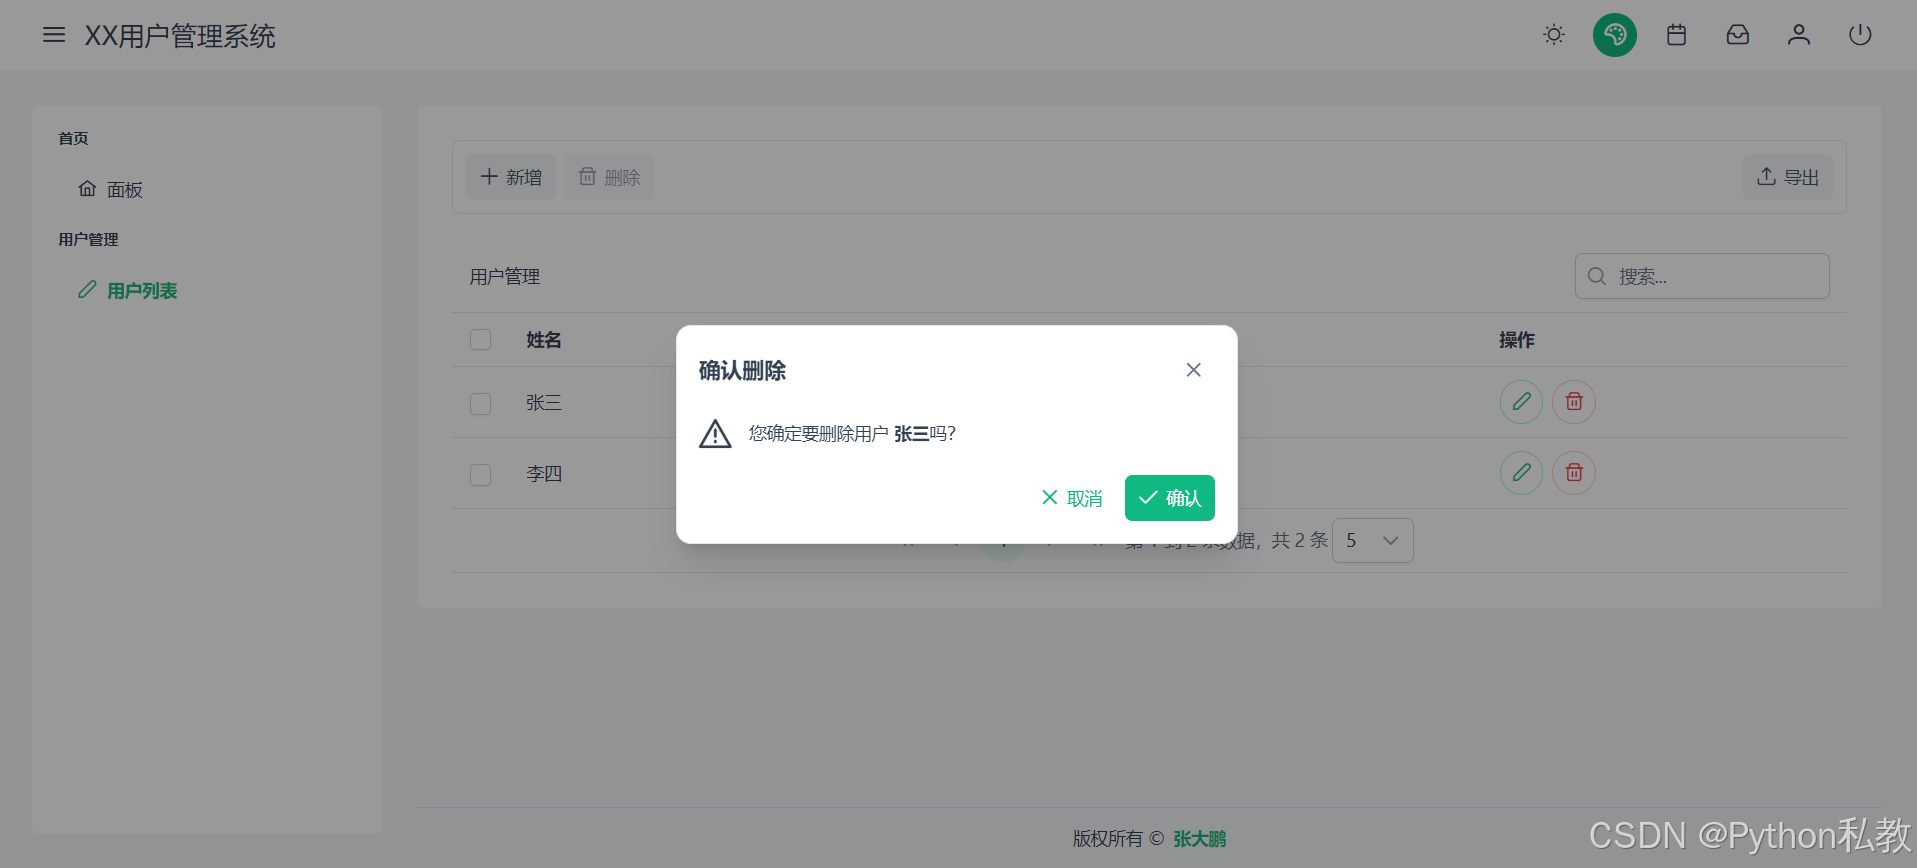Click the 删除 toolbar button

tap(609, 177)
